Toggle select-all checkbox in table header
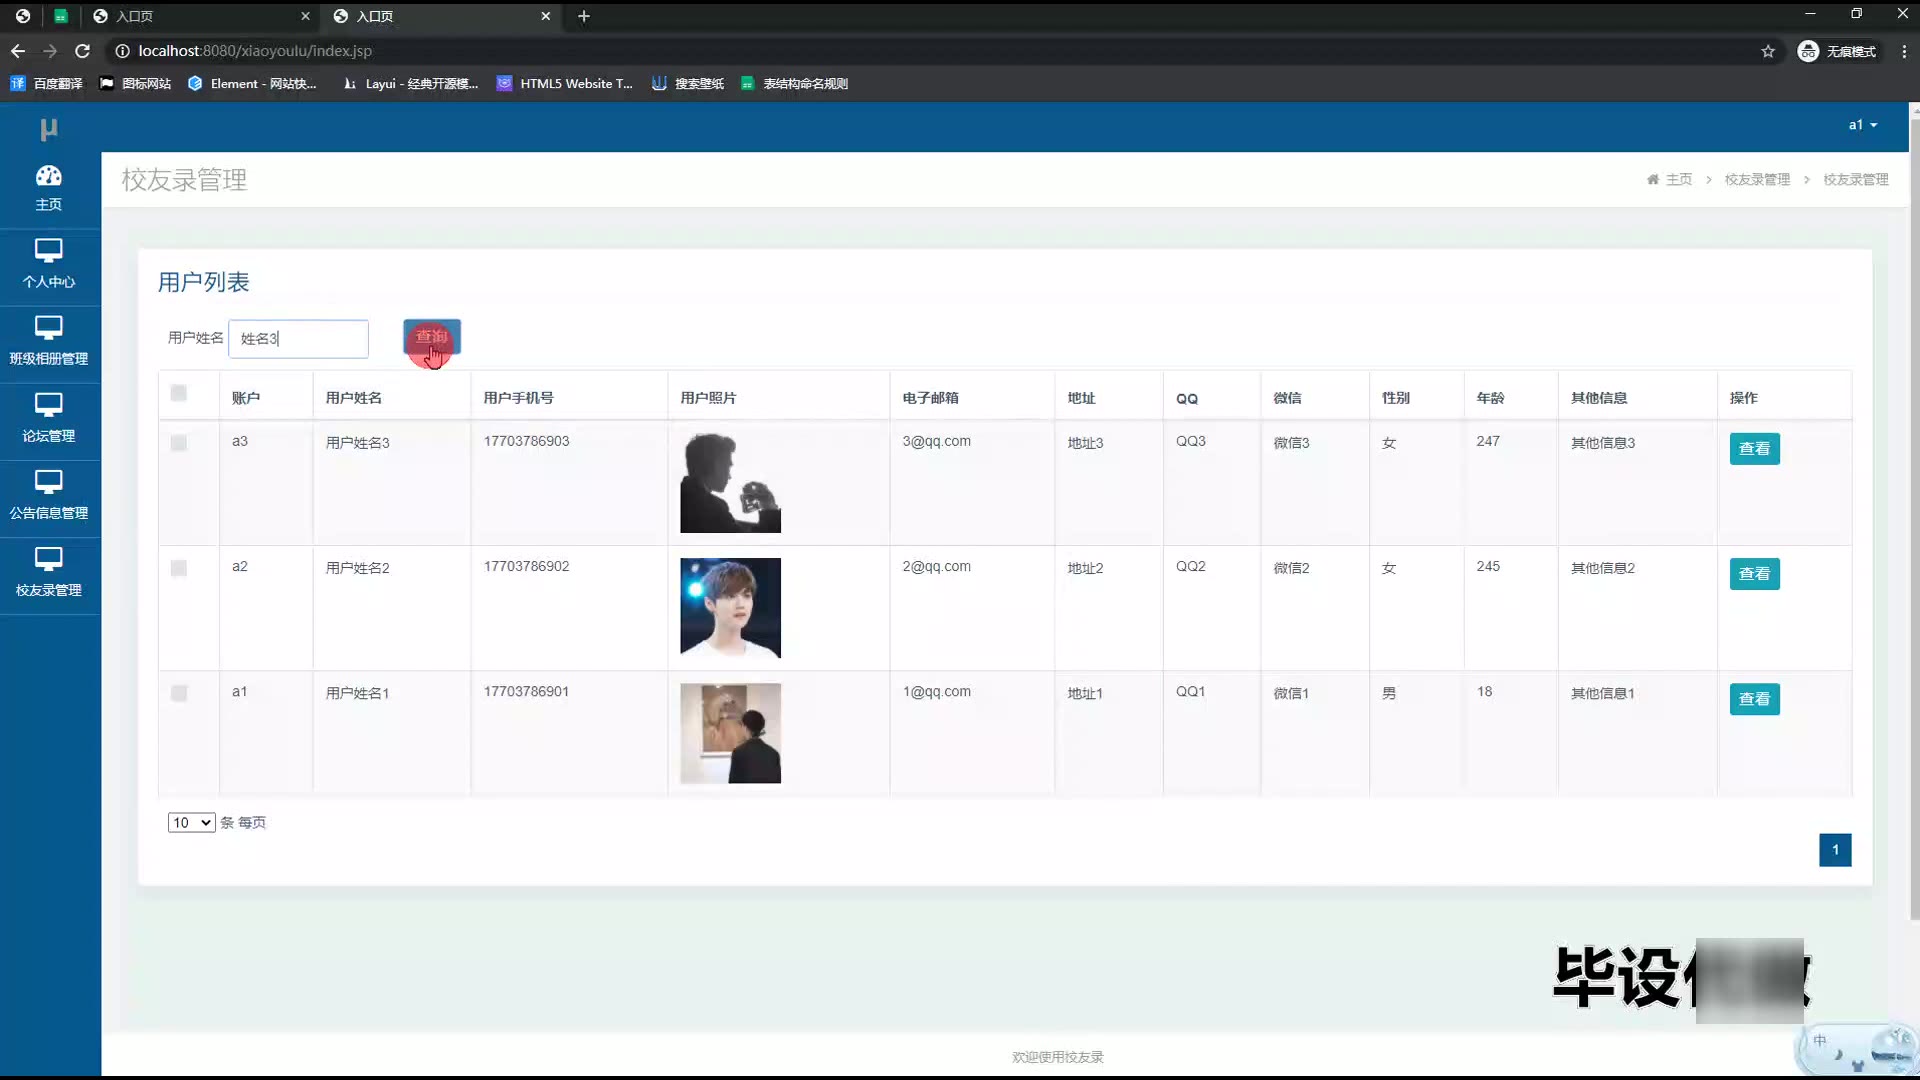Image resolution: width=1920 pixels, height=1080 pixels. (x=179, y=393)
